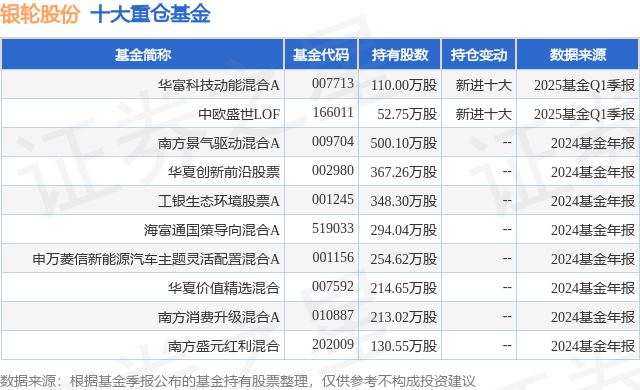
Task: Click the 银轮股份 title text
Action: [40, 14]
